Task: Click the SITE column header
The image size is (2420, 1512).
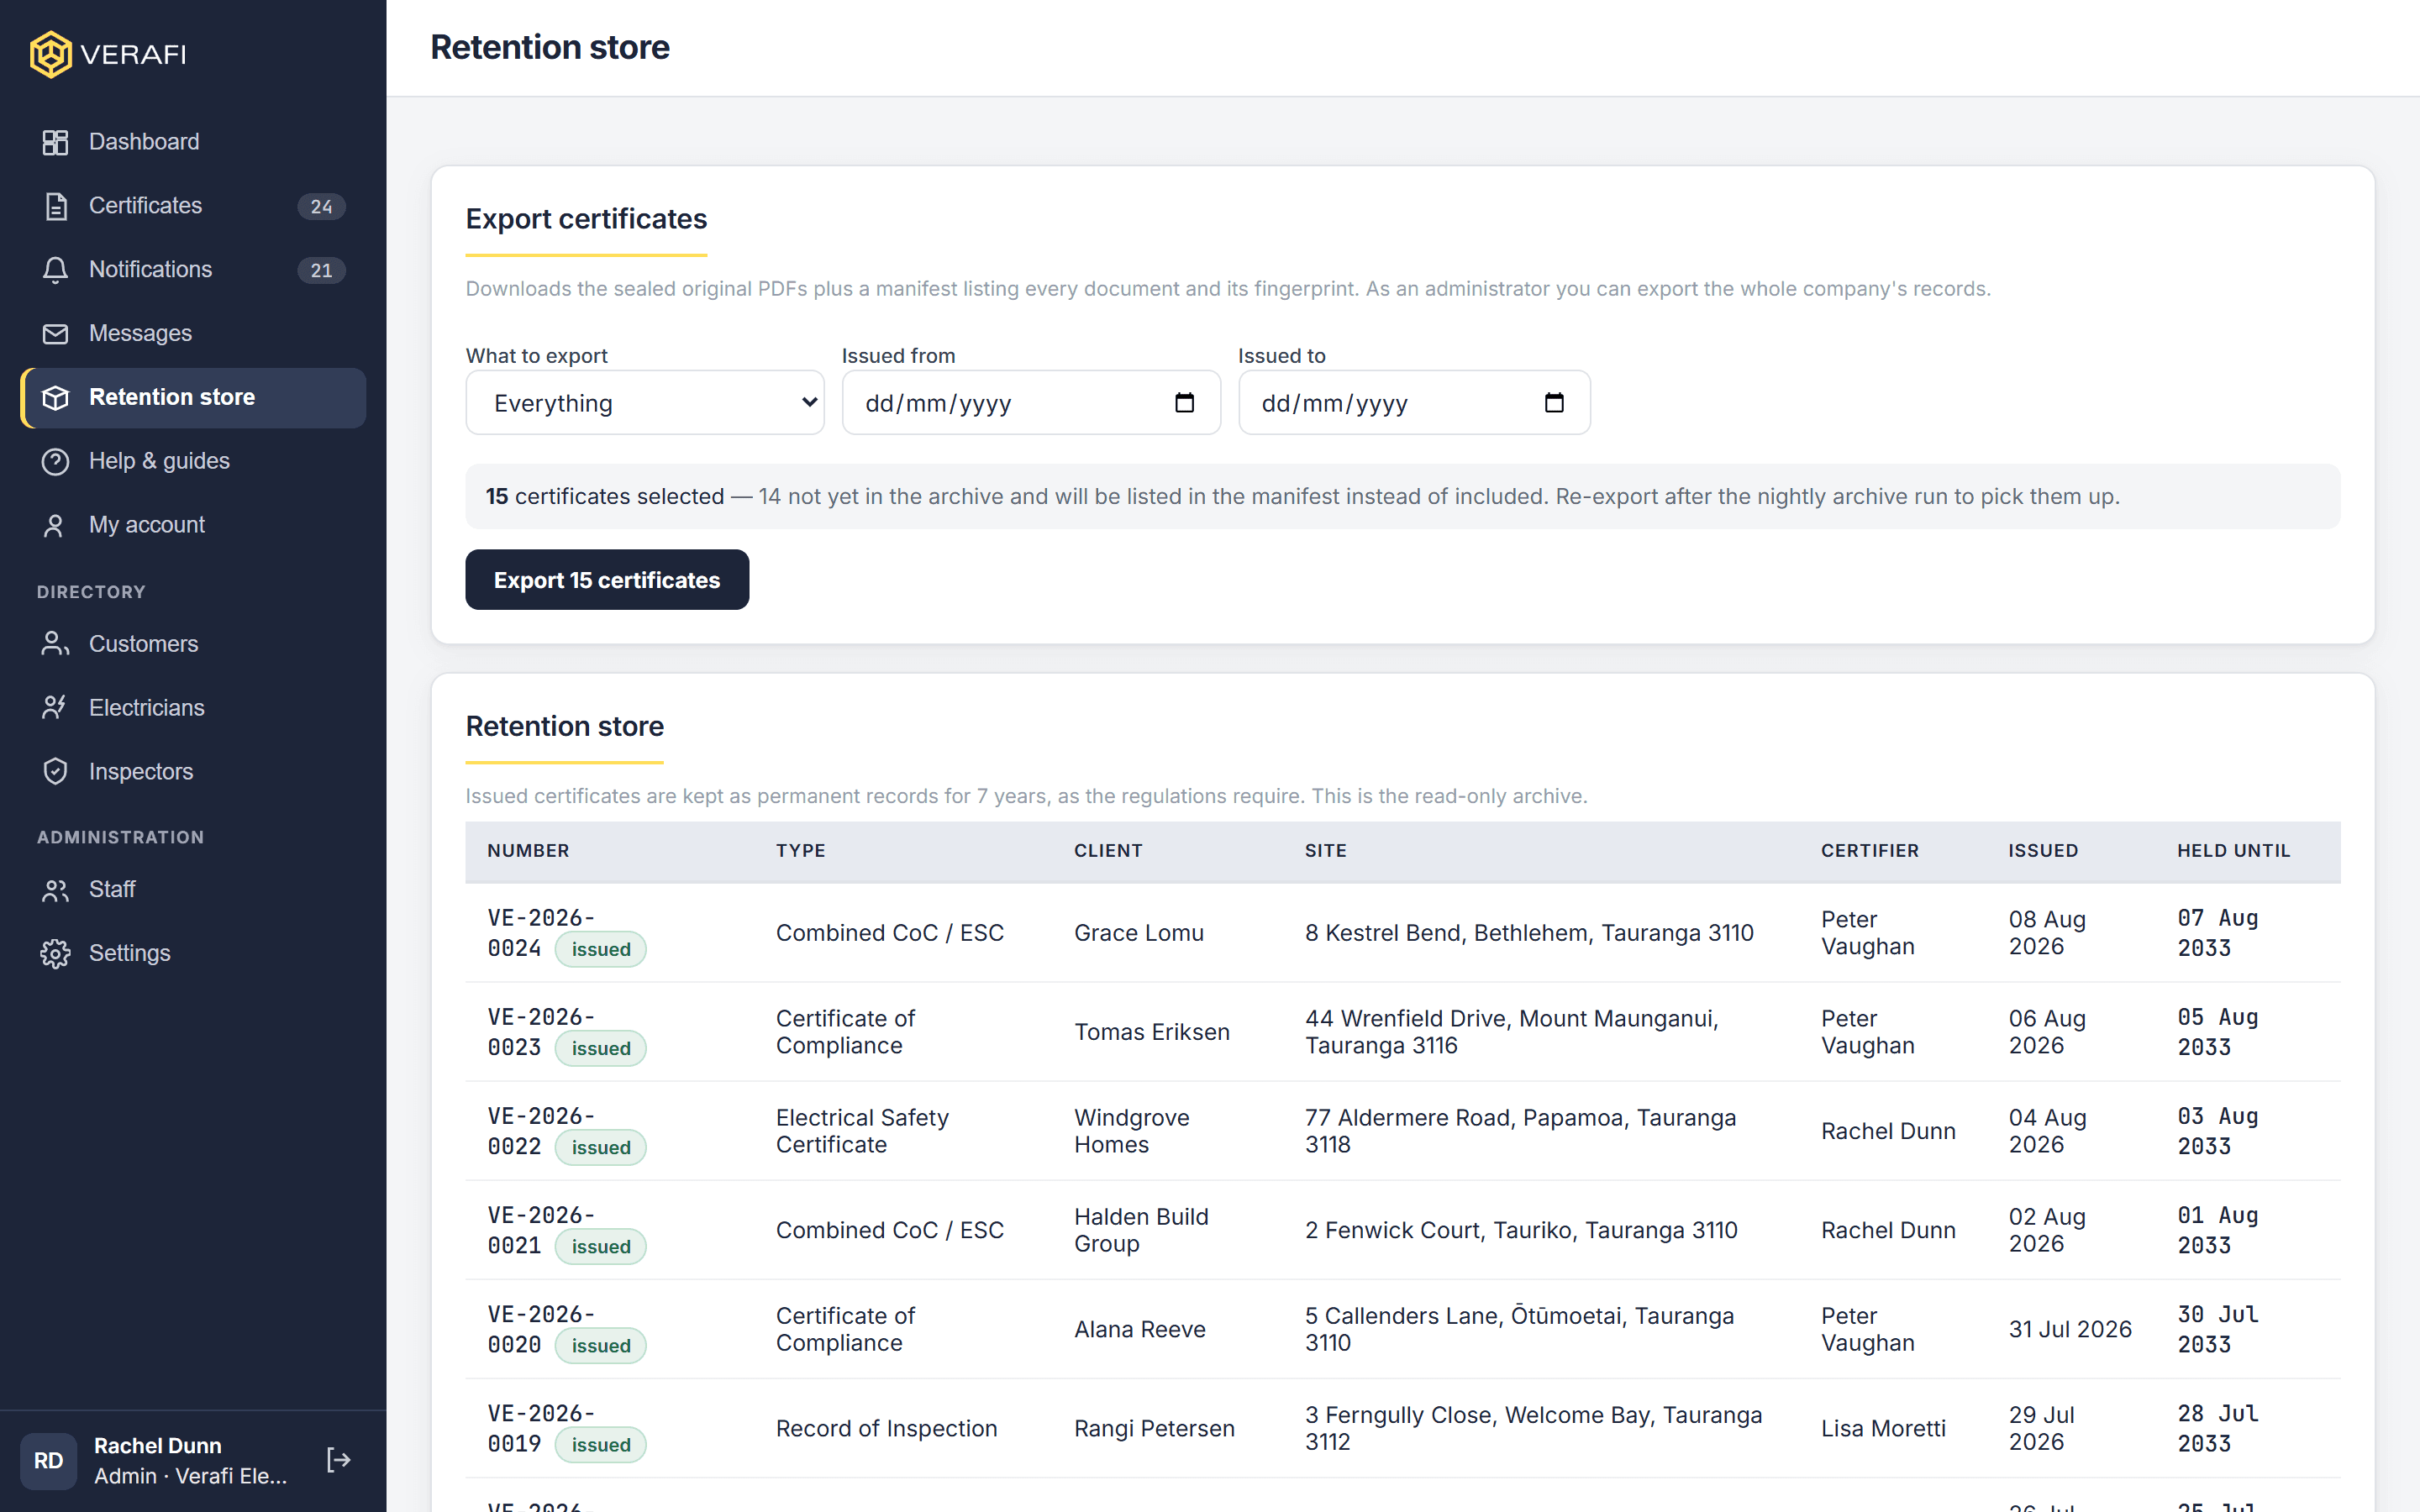Action: (1325, 851)
